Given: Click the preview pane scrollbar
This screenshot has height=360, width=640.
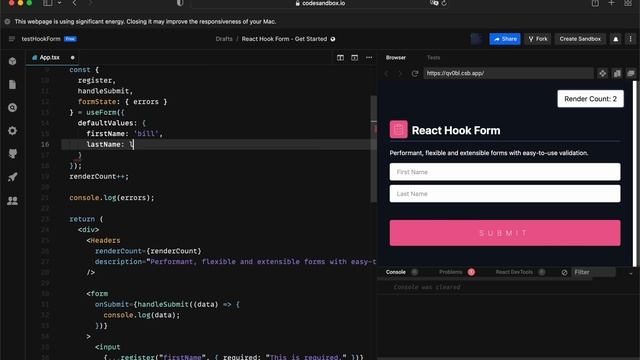Looking at the screenshot, I should [635, 173].
